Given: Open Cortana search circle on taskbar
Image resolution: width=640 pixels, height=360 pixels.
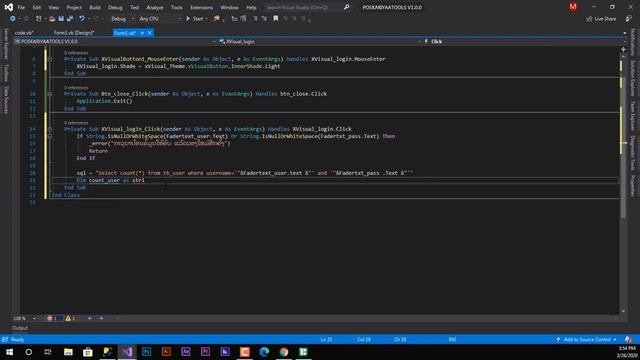Looking at the screenshot, I should click(x=29, y=352).
